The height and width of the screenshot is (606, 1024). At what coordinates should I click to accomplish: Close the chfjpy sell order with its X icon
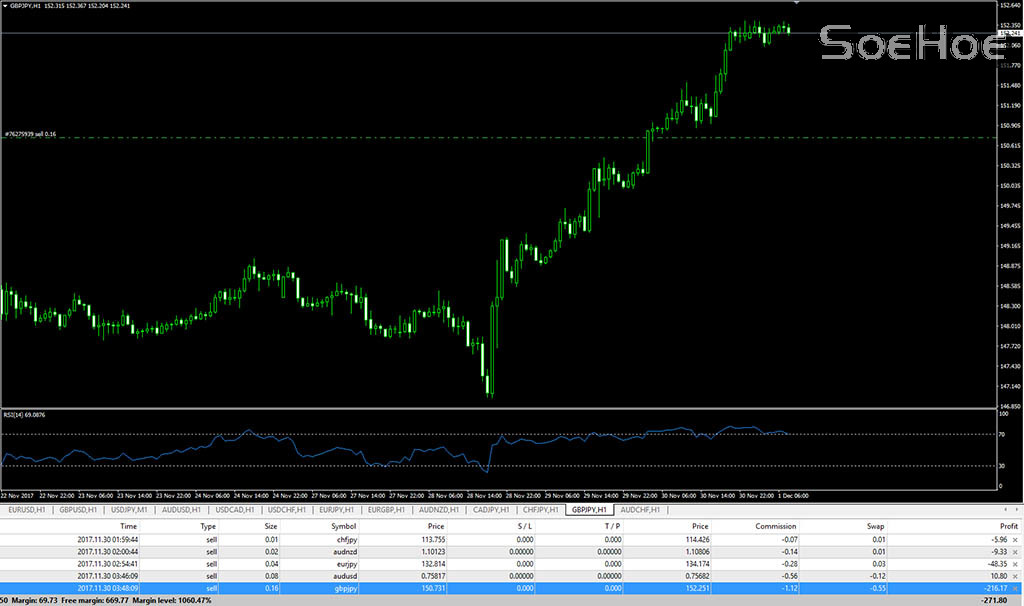click(1016, 540)
